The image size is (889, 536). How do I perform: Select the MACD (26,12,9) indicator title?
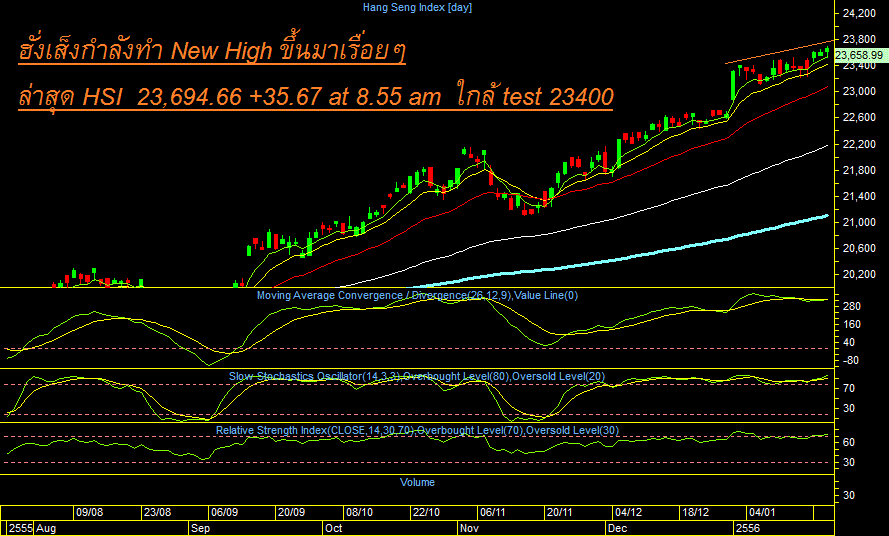417,295
